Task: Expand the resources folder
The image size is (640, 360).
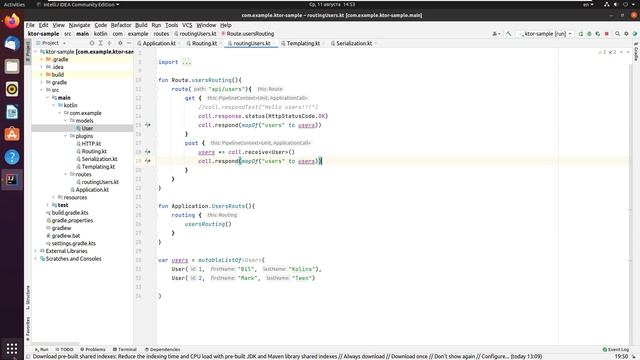Action: pos(53,198)
